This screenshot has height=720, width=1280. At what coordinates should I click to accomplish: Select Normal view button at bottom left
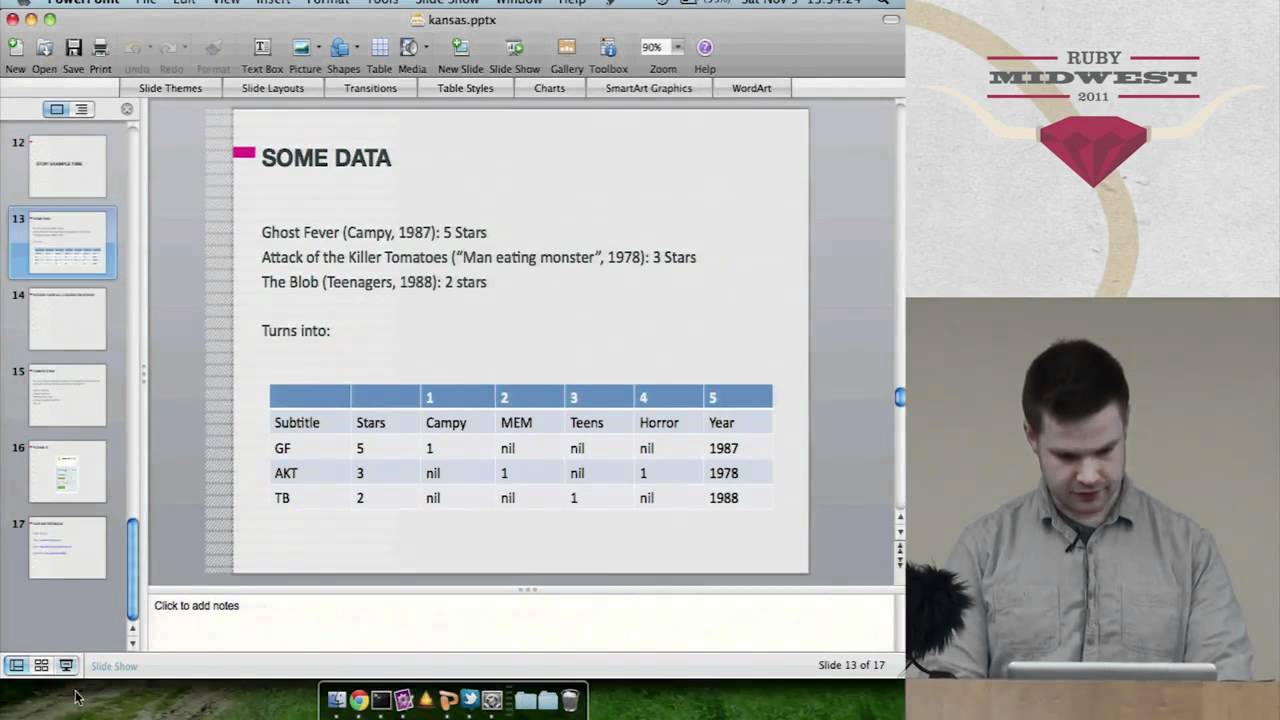pos(17,665)
